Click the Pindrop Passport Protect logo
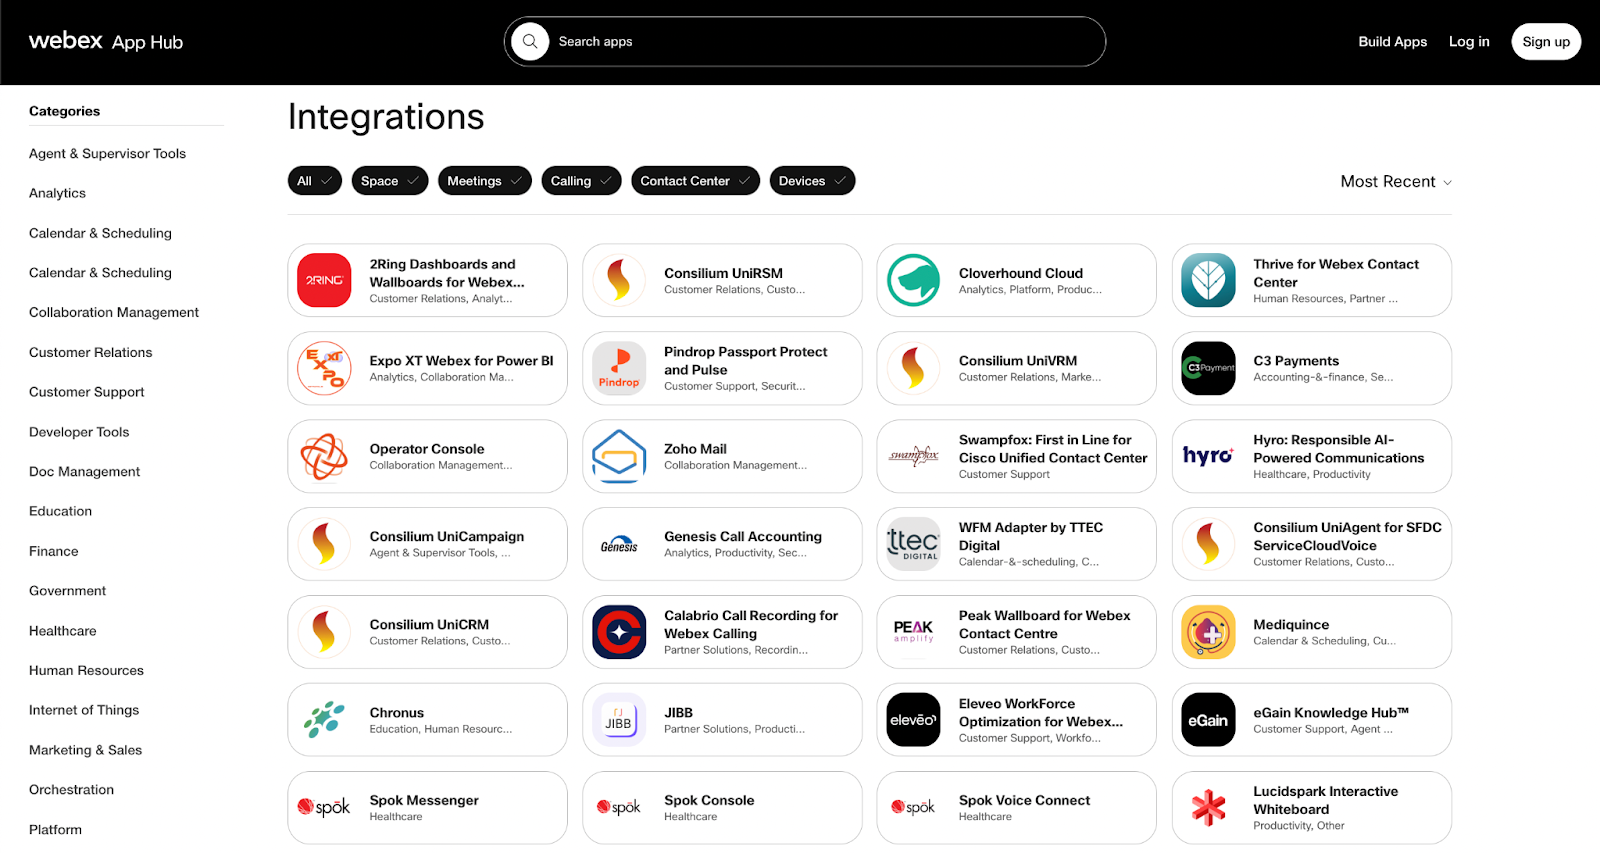This screenshot has height=853, width=1600. [x=619, y=368]
